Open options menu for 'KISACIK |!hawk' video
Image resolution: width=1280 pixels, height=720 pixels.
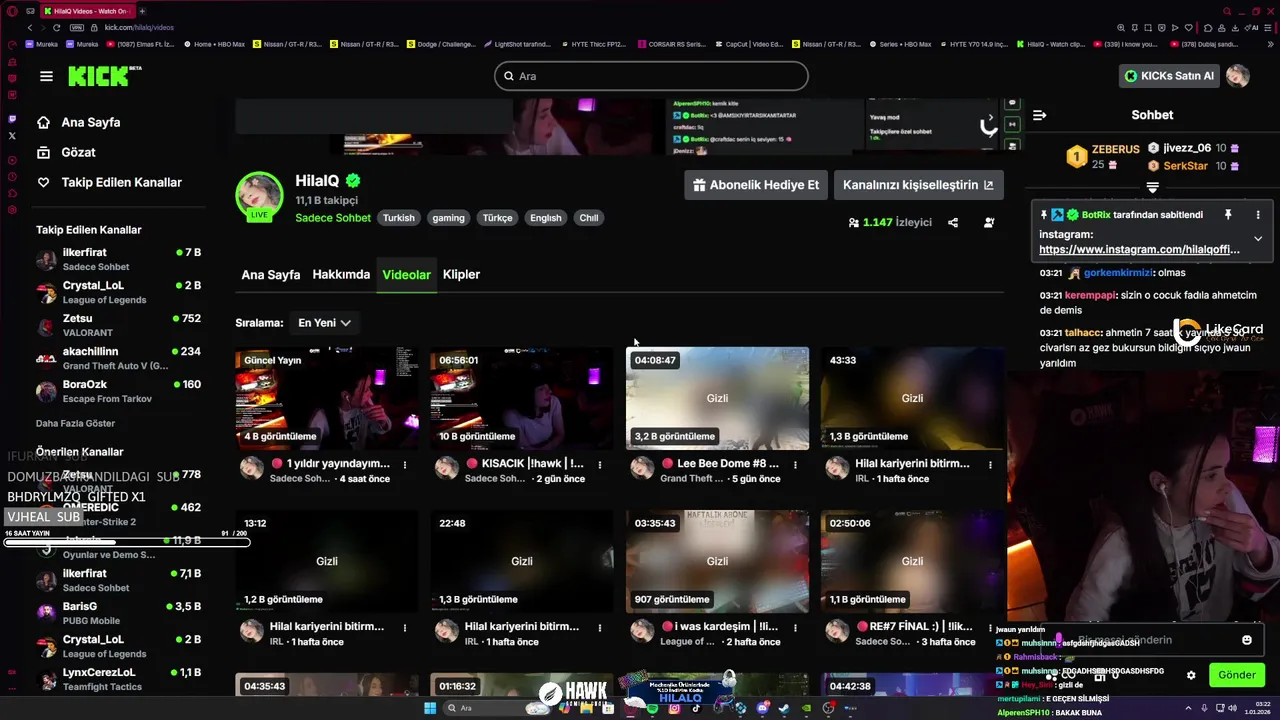[600, 464]
